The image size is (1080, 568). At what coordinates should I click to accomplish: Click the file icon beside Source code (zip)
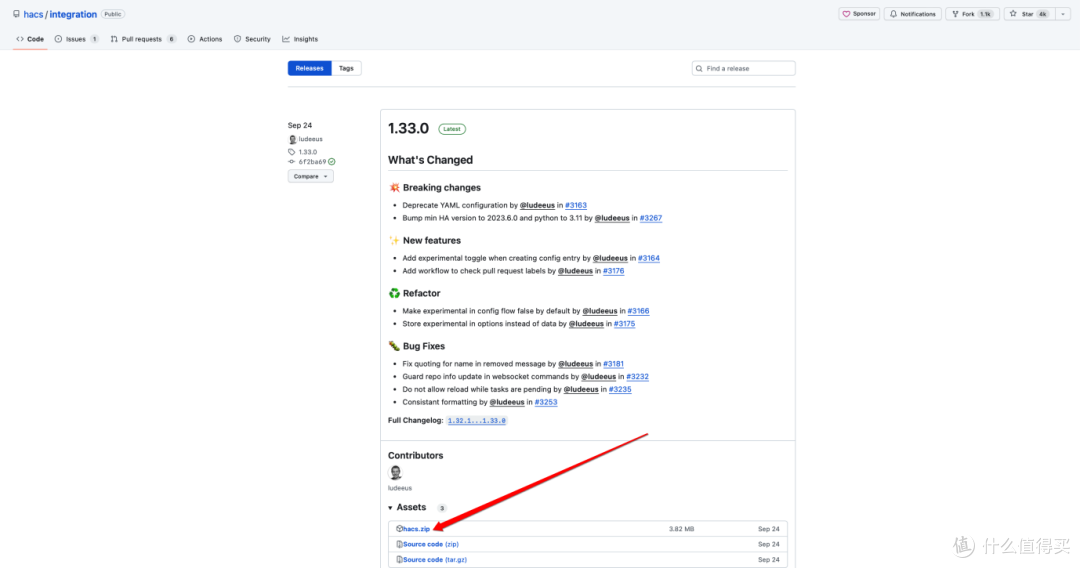click(399, 544)
